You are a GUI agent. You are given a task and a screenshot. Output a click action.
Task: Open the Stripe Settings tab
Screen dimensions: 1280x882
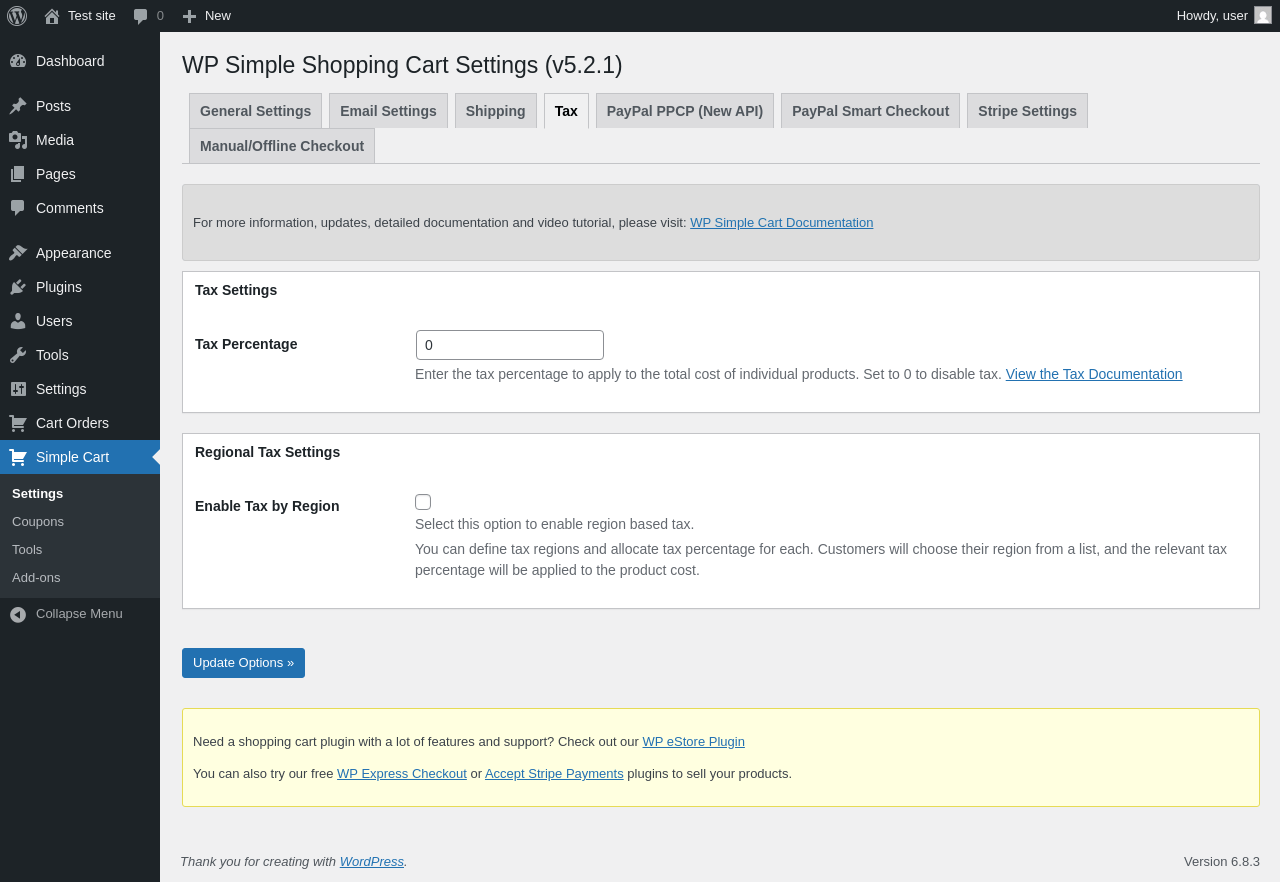click(1027, 111)
